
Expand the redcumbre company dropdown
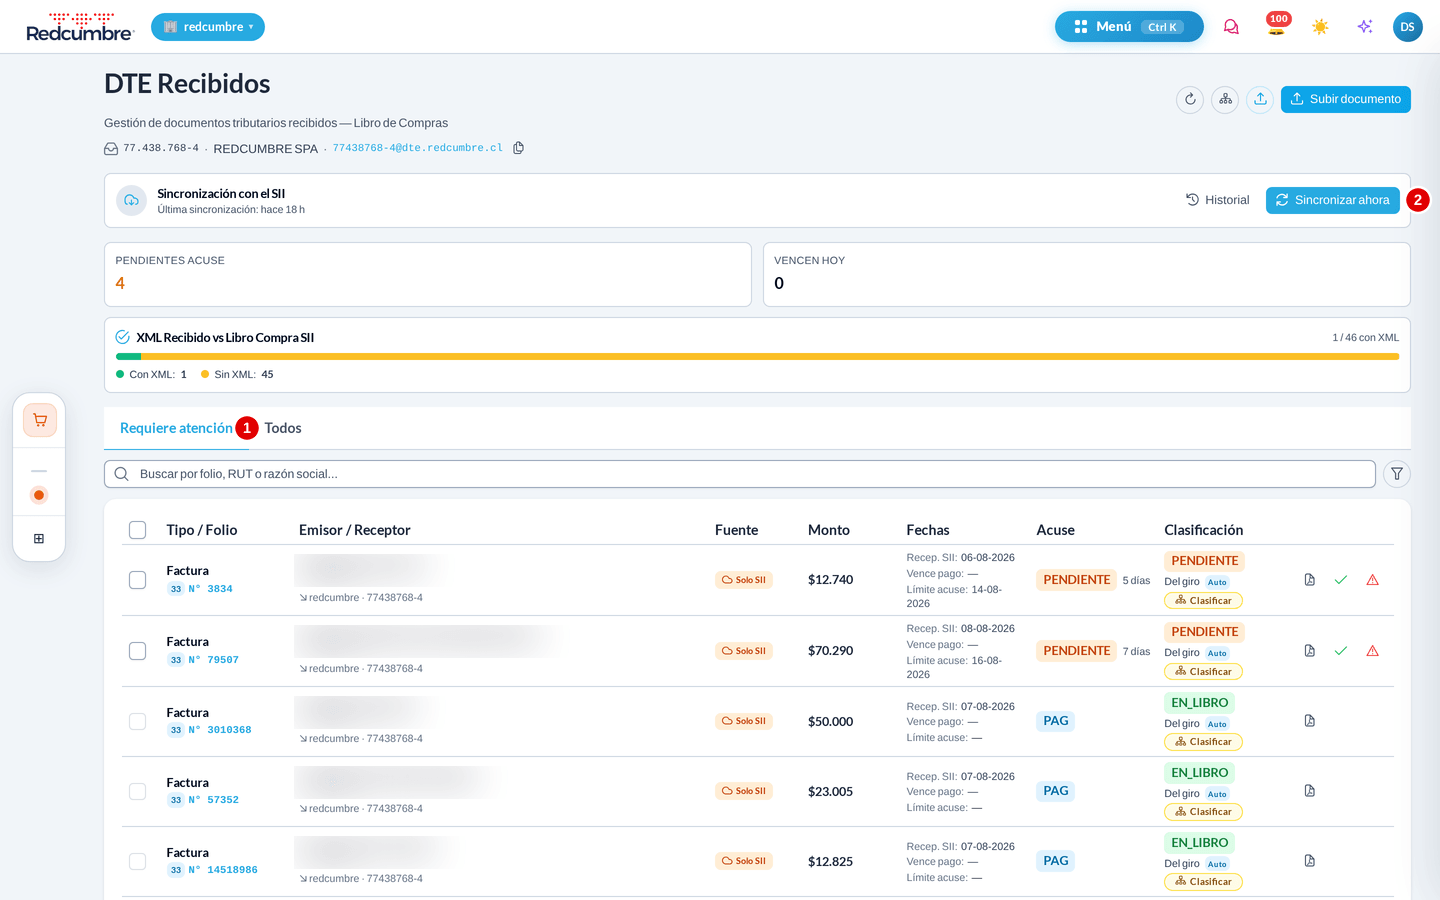208,27
